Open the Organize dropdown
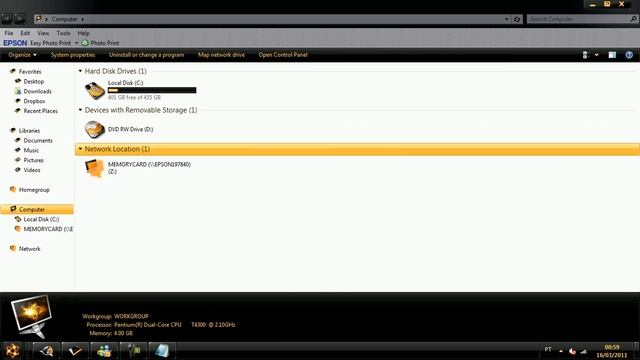Image resolution: width=640 pixels, height=360 pixels. pos(22,55)
